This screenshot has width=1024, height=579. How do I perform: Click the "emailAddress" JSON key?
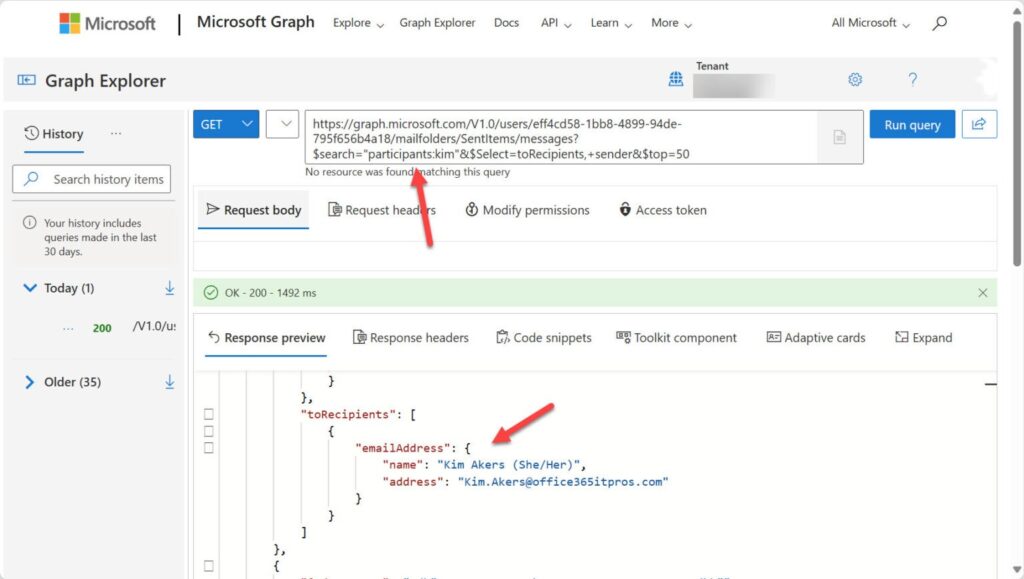[403, 448]
